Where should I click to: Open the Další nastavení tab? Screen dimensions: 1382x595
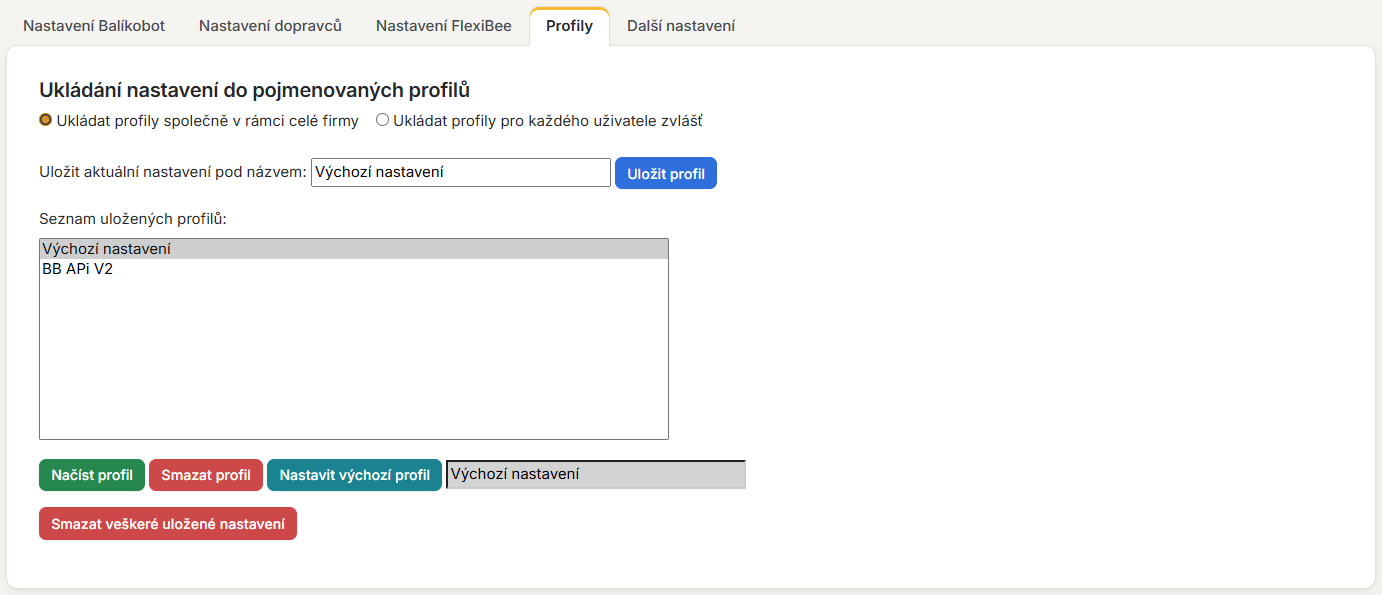coord(681,26)
